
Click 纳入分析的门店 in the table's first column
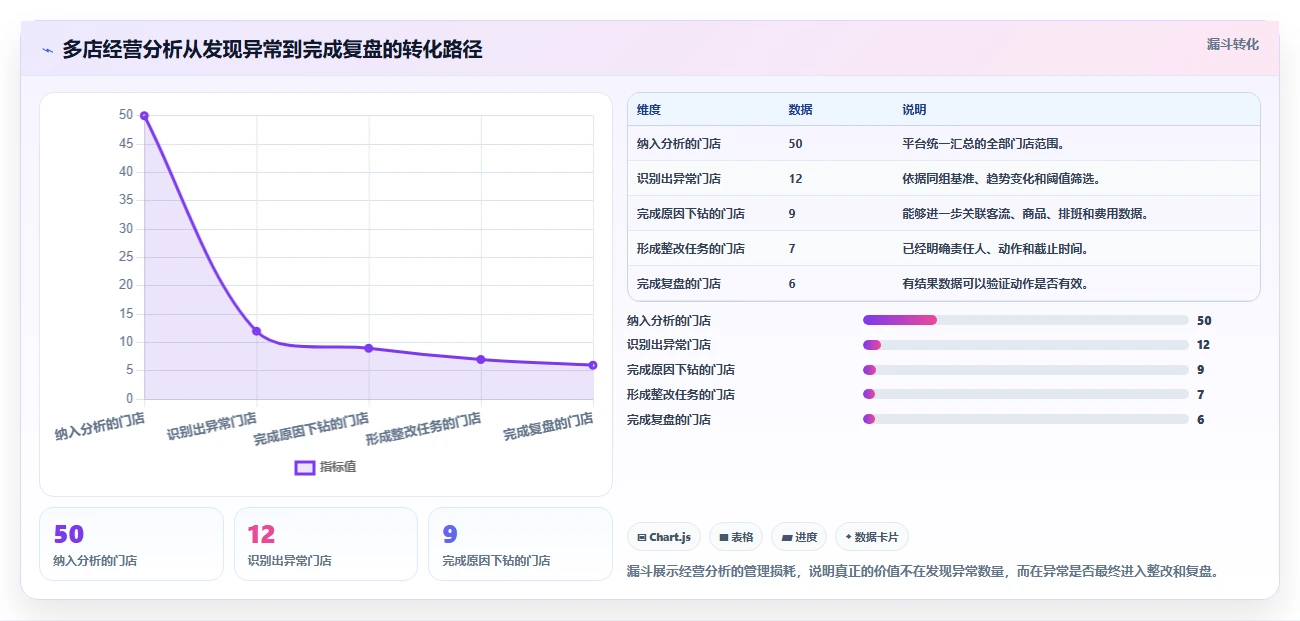679,144
